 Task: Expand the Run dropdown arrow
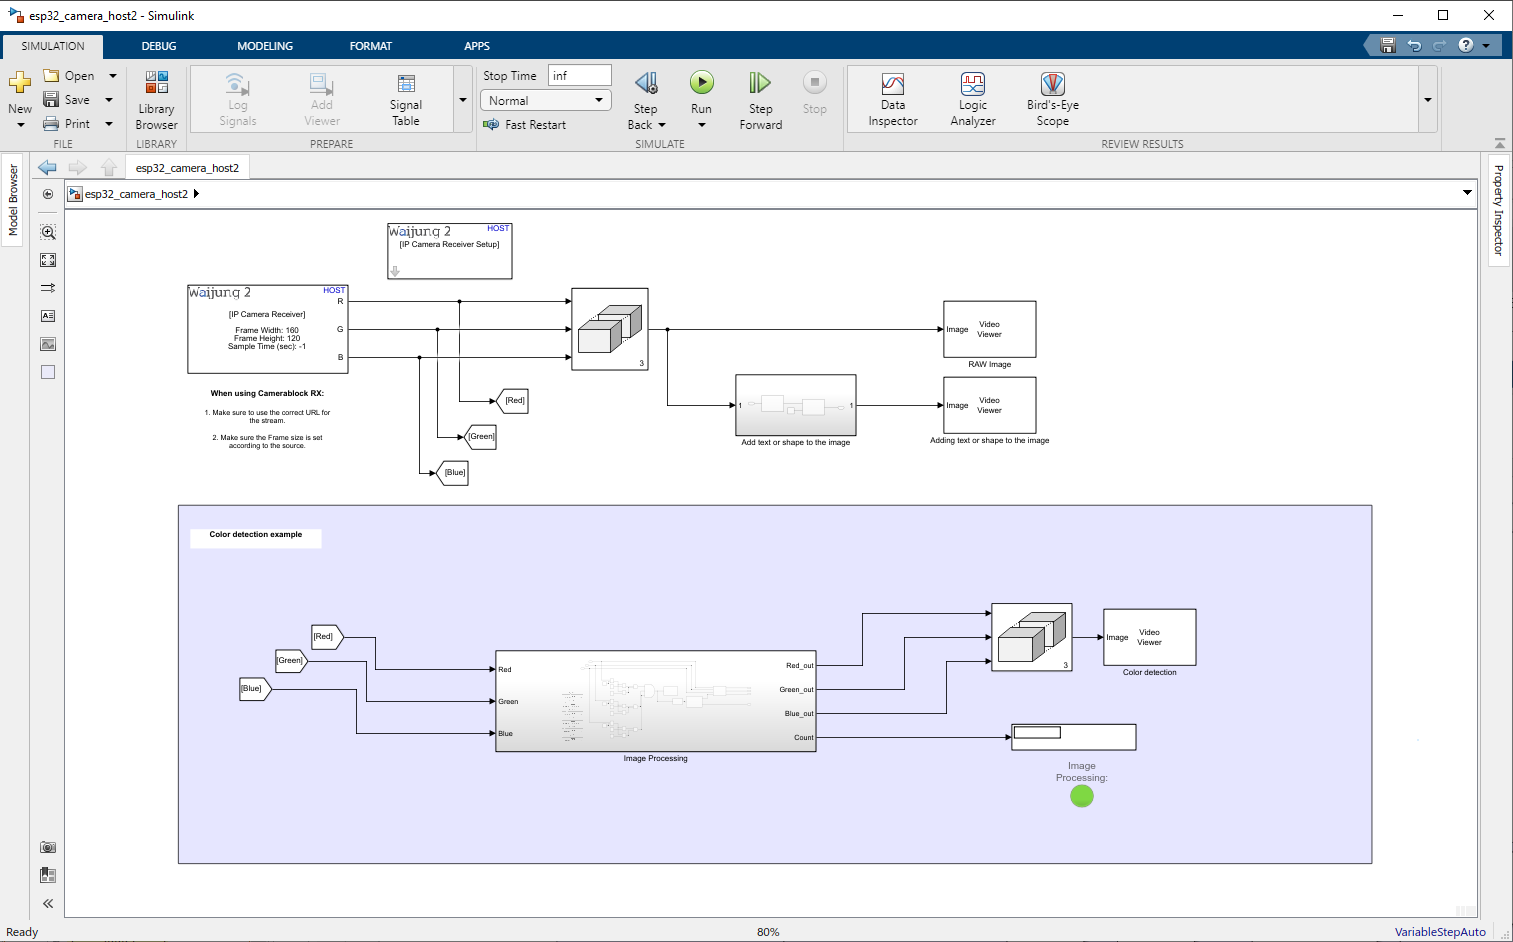click(702, 125)
